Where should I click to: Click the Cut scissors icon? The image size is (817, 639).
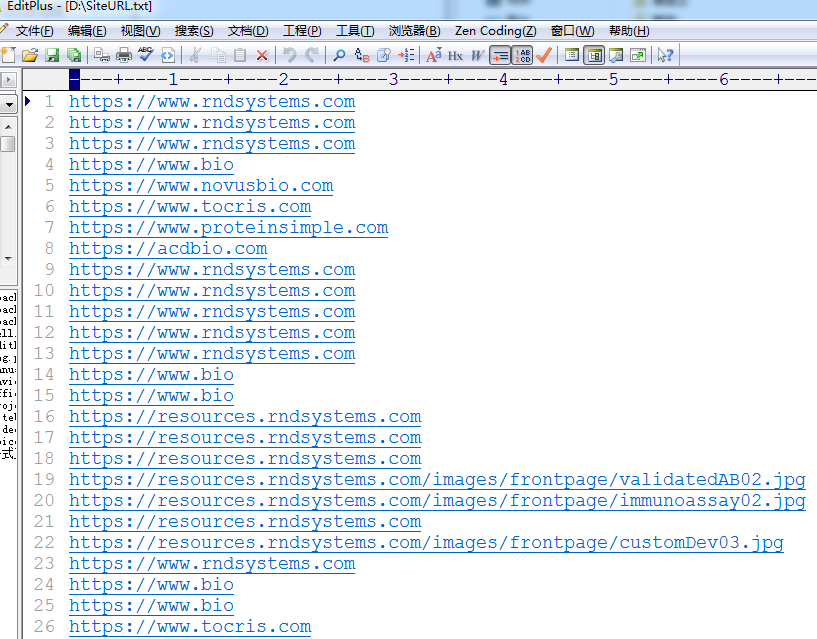(x=195, y=55)
